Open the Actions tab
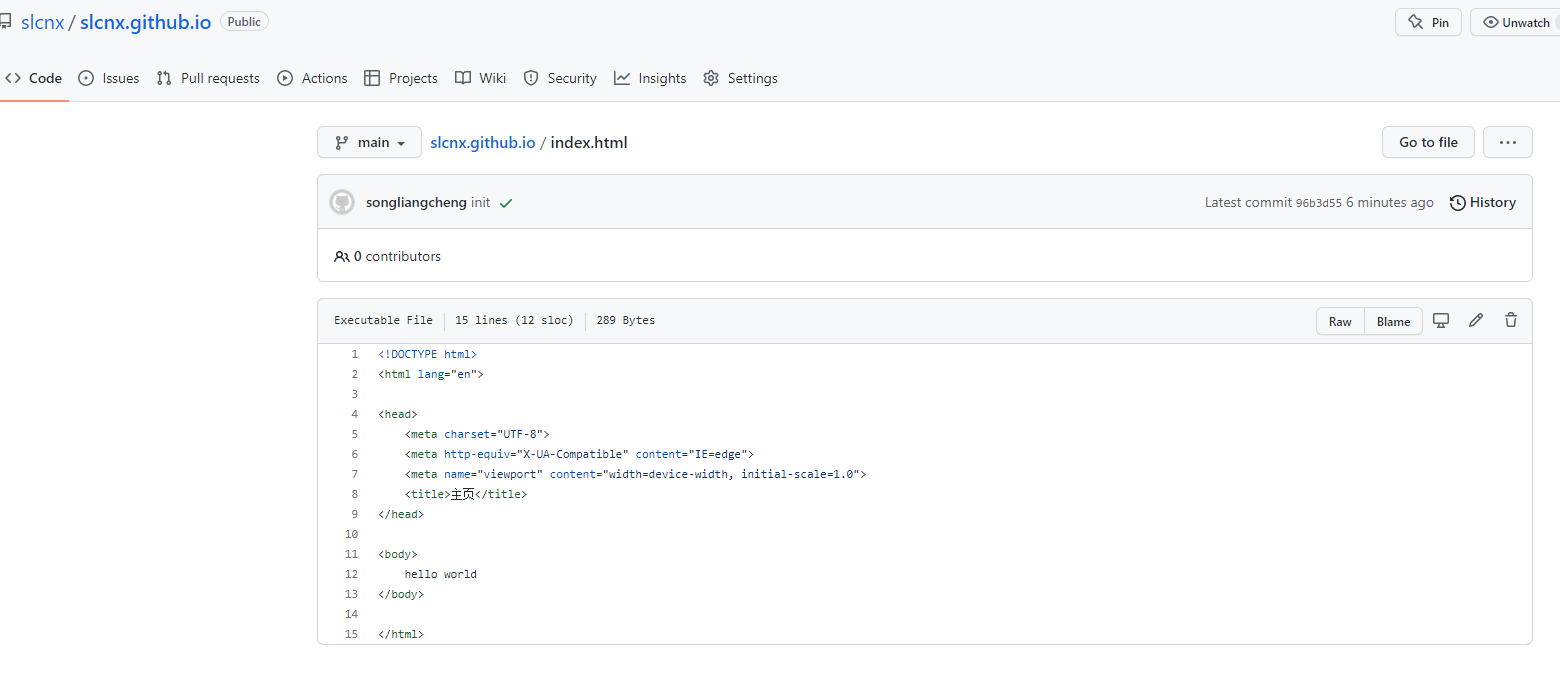This screenshot has height=676, width=1560. (x=312, y=78)
